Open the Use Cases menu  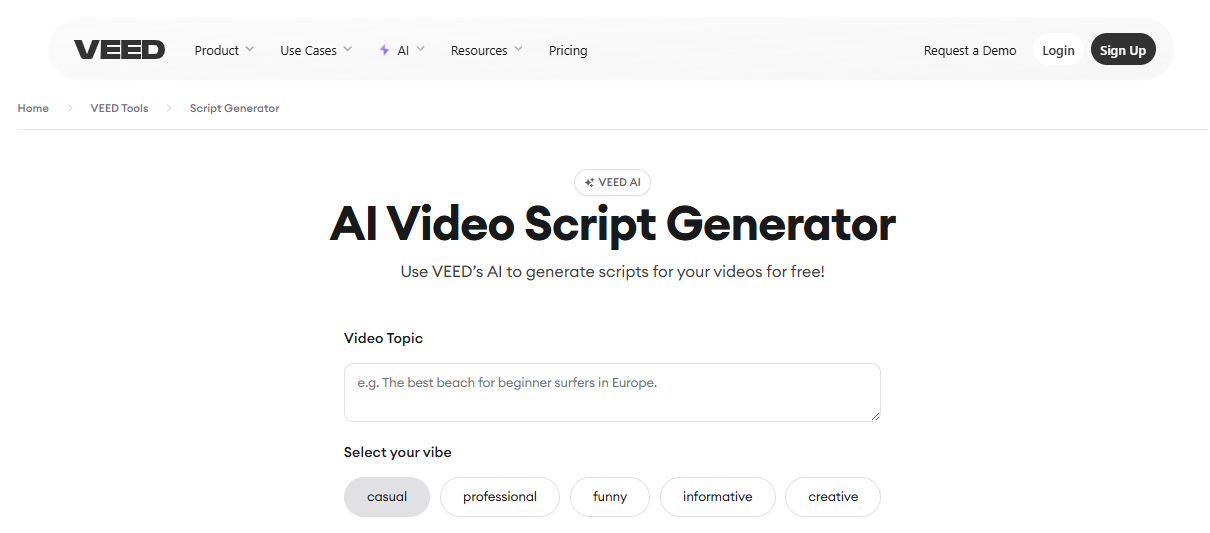coord(308,50)
